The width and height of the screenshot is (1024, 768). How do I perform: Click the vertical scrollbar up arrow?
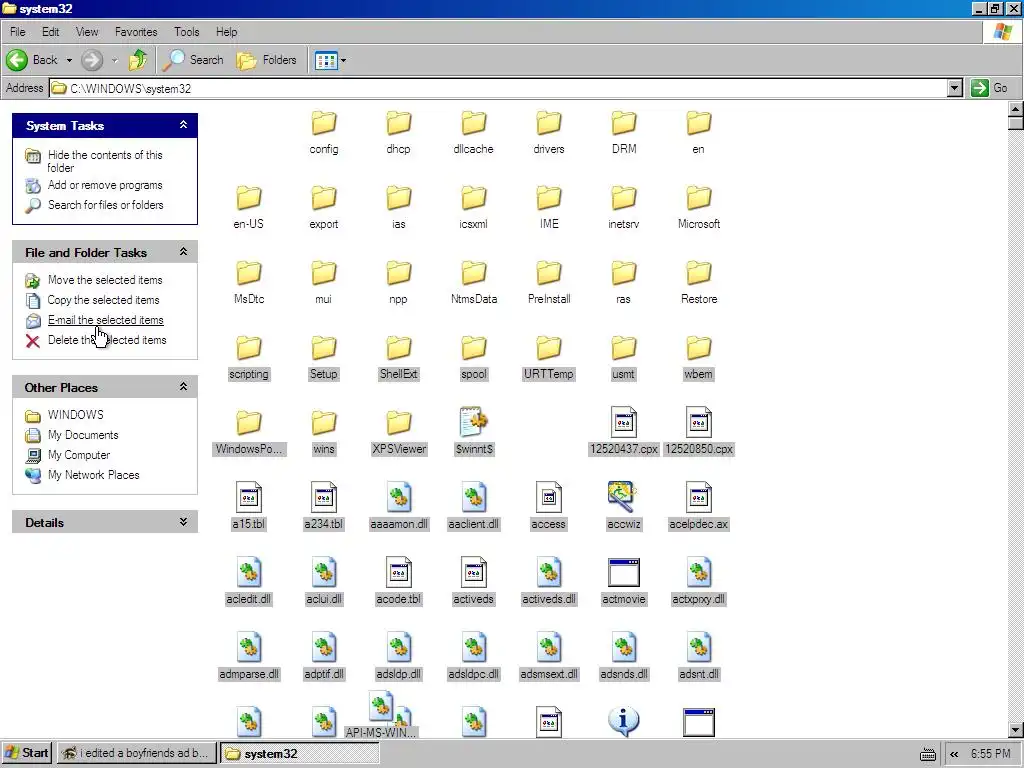1016,108
